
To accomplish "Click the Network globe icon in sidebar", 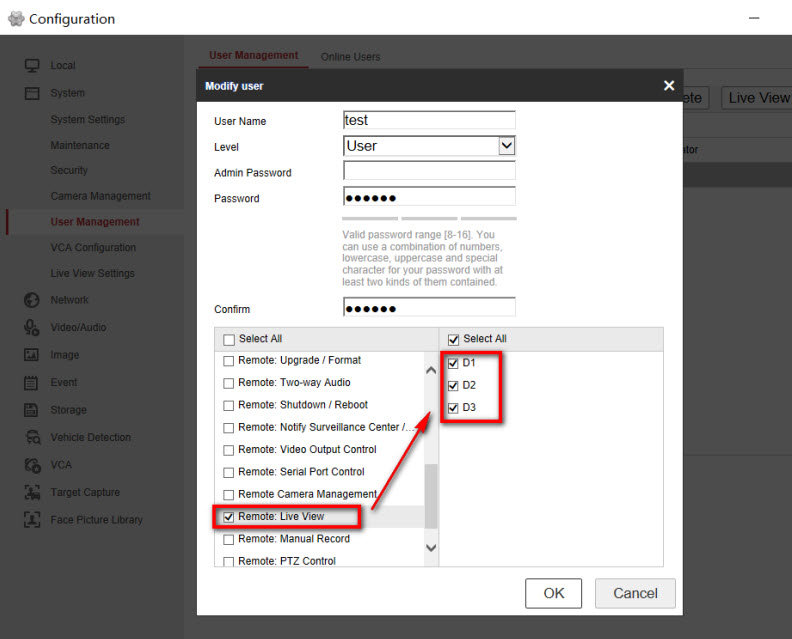I will pyautogui.click(x=32, y=300).
